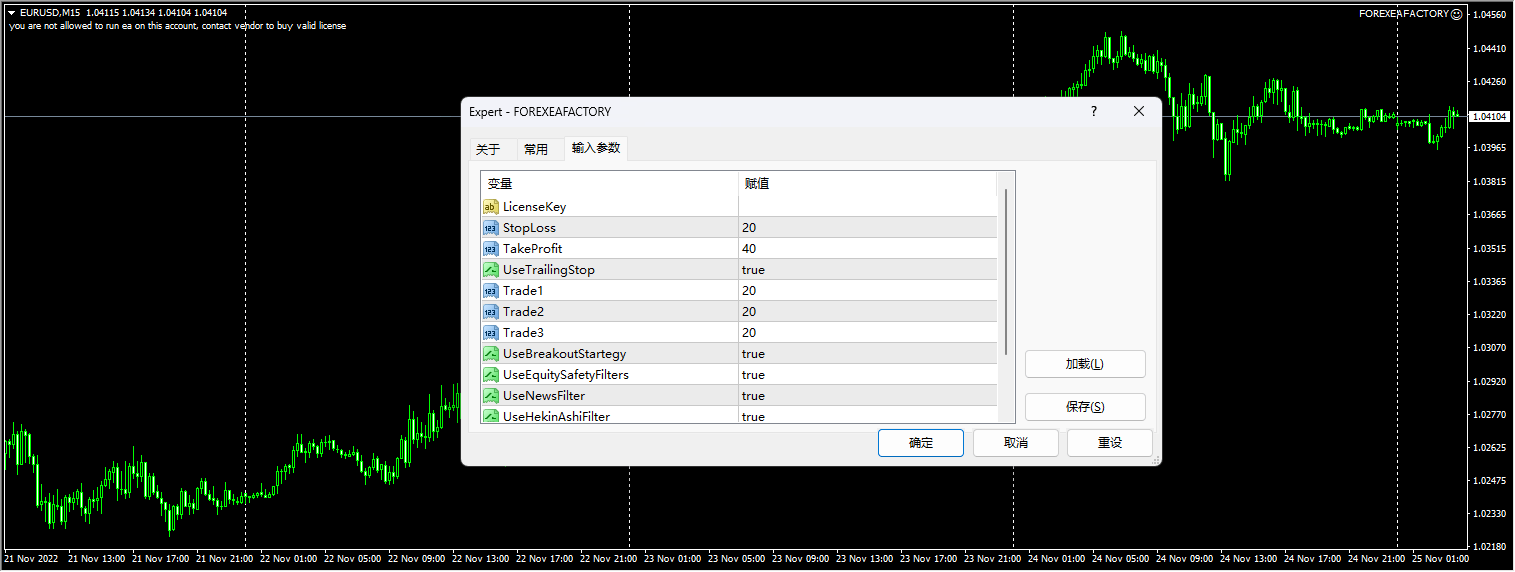
Task: Click the 21 Nov 2022 date label
Action: coord(29,559)
